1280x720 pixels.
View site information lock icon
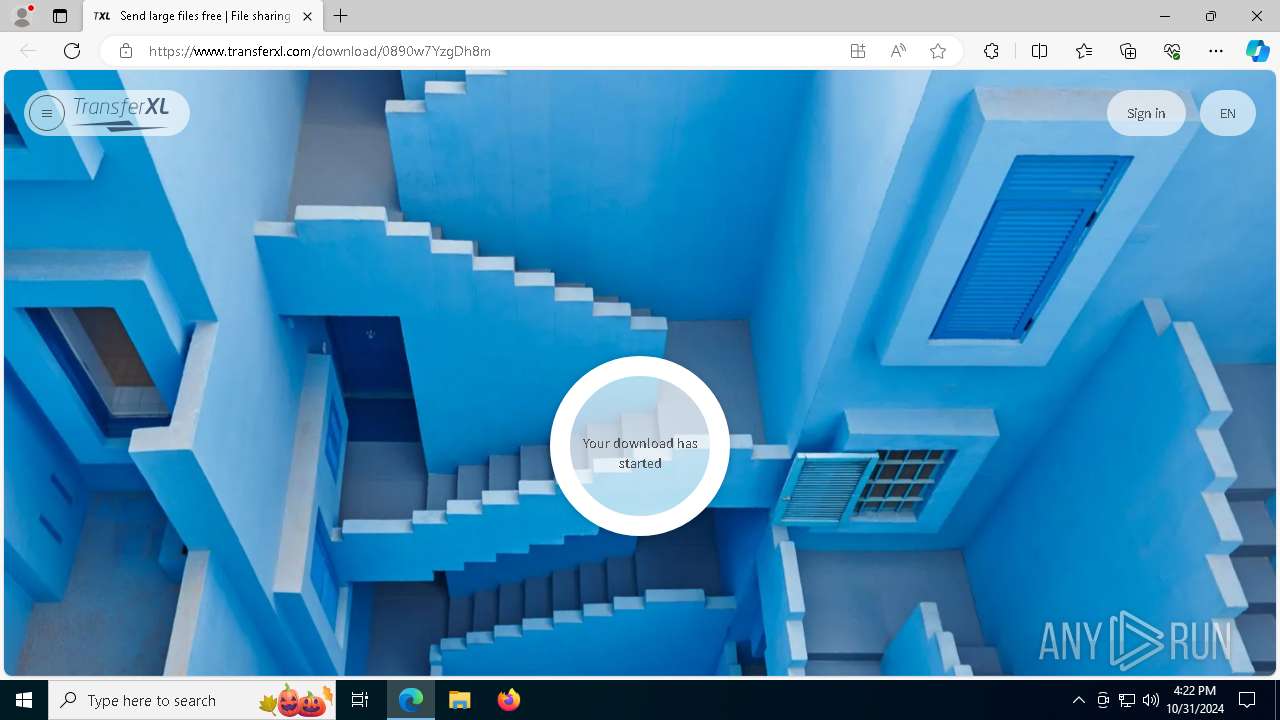coord(126,51)
